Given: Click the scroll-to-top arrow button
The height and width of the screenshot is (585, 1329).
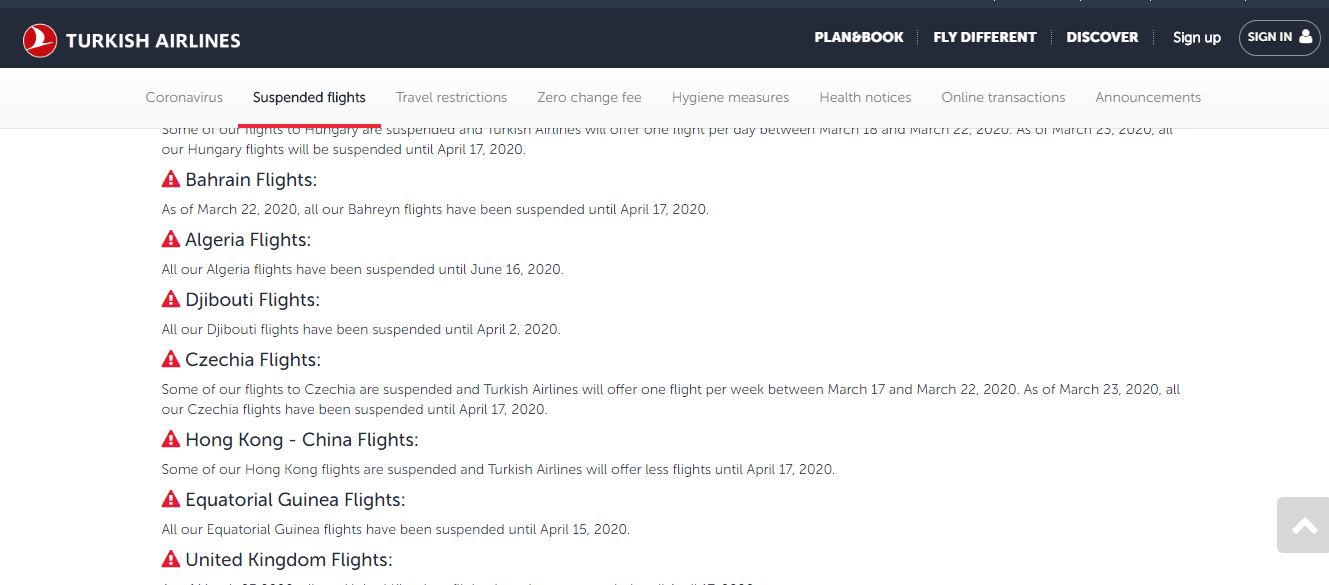Looking at the screenshot, I should pos(1303,526).
